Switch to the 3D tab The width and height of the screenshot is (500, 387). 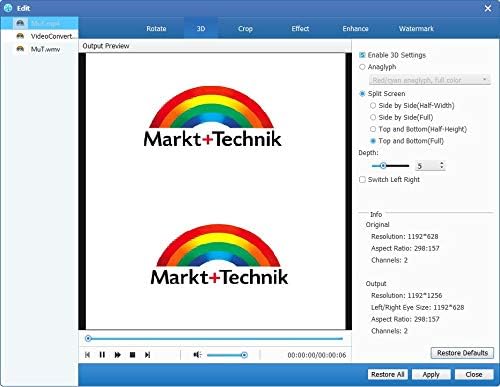pyautogui.click(x=201, y=29)
